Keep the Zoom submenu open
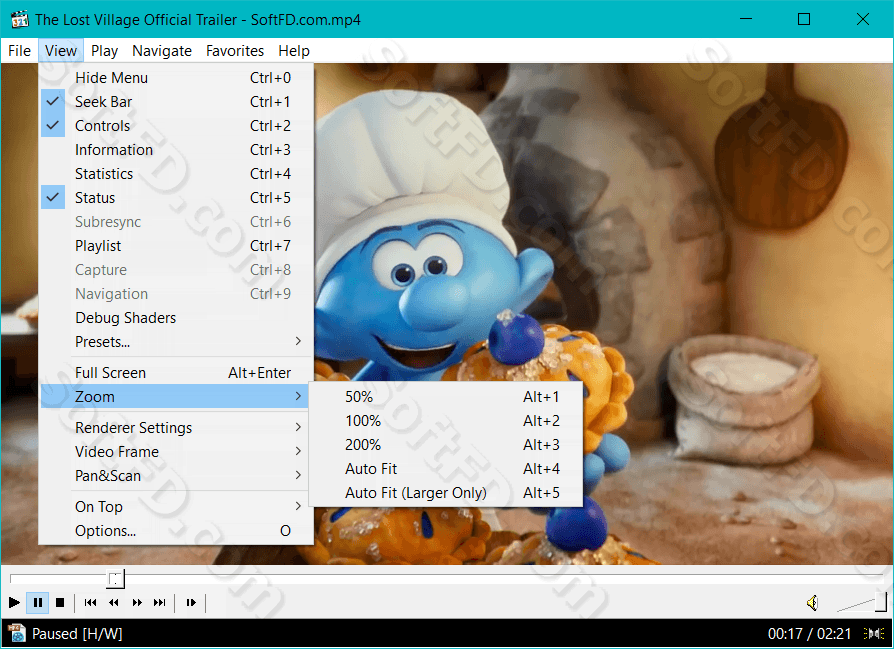Viewport: 894px width, 649px height. pos(176,396)
